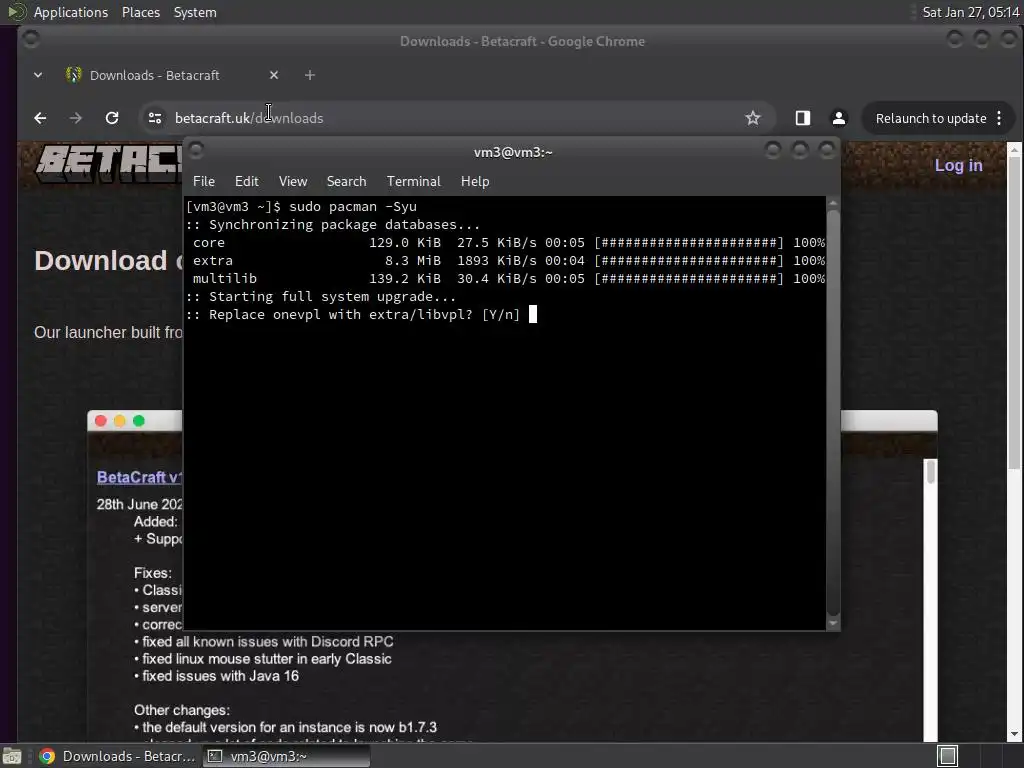Open terminal Edit menu
The image size is (1024, 768).
246,182
